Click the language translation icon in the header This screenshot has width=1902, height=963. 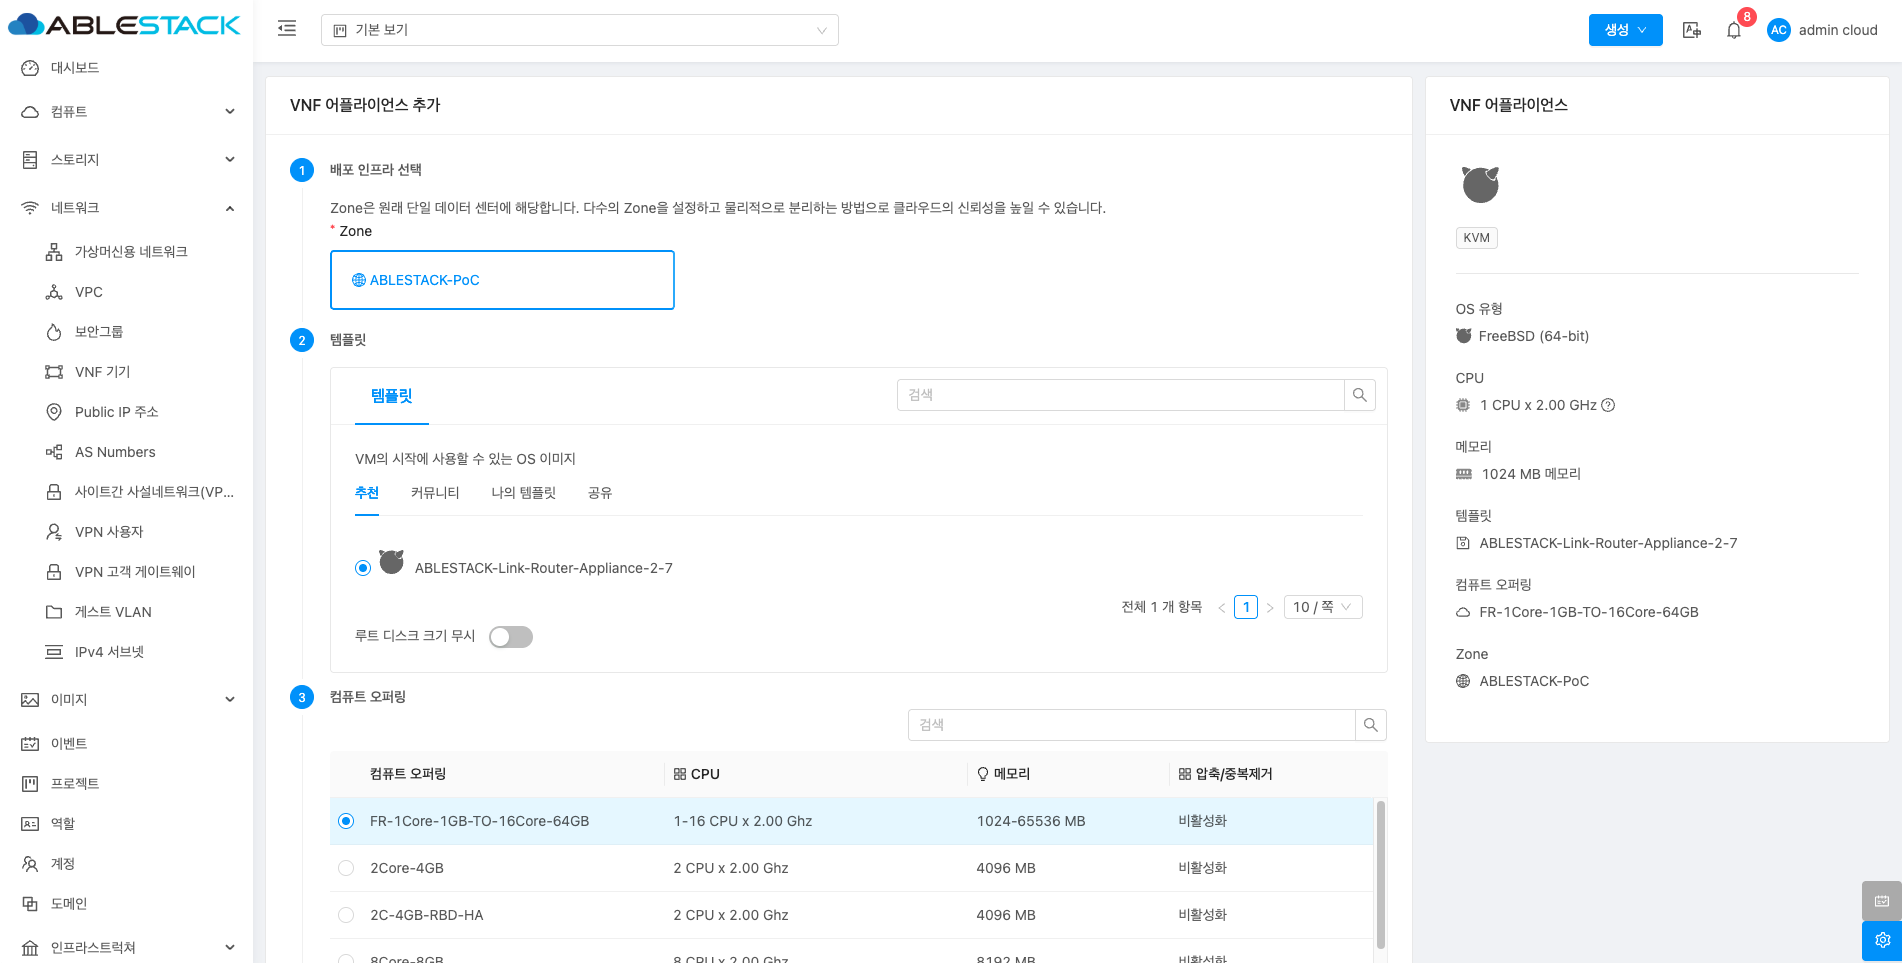point(1692,30)
